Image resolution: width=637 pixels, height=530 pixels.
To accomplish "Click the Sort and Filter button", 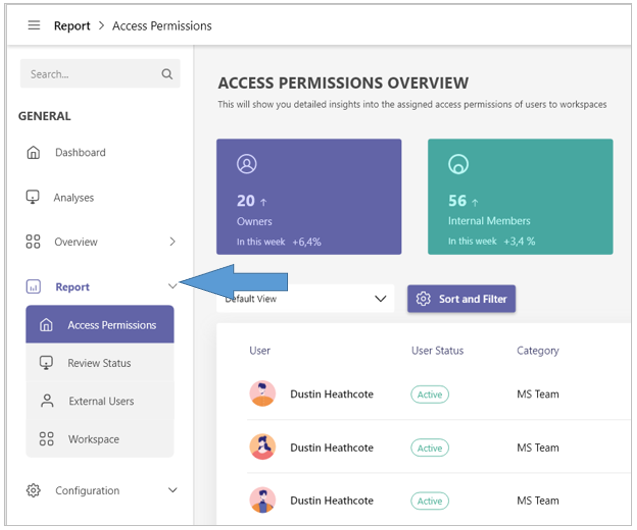I will tap(461, 299).
